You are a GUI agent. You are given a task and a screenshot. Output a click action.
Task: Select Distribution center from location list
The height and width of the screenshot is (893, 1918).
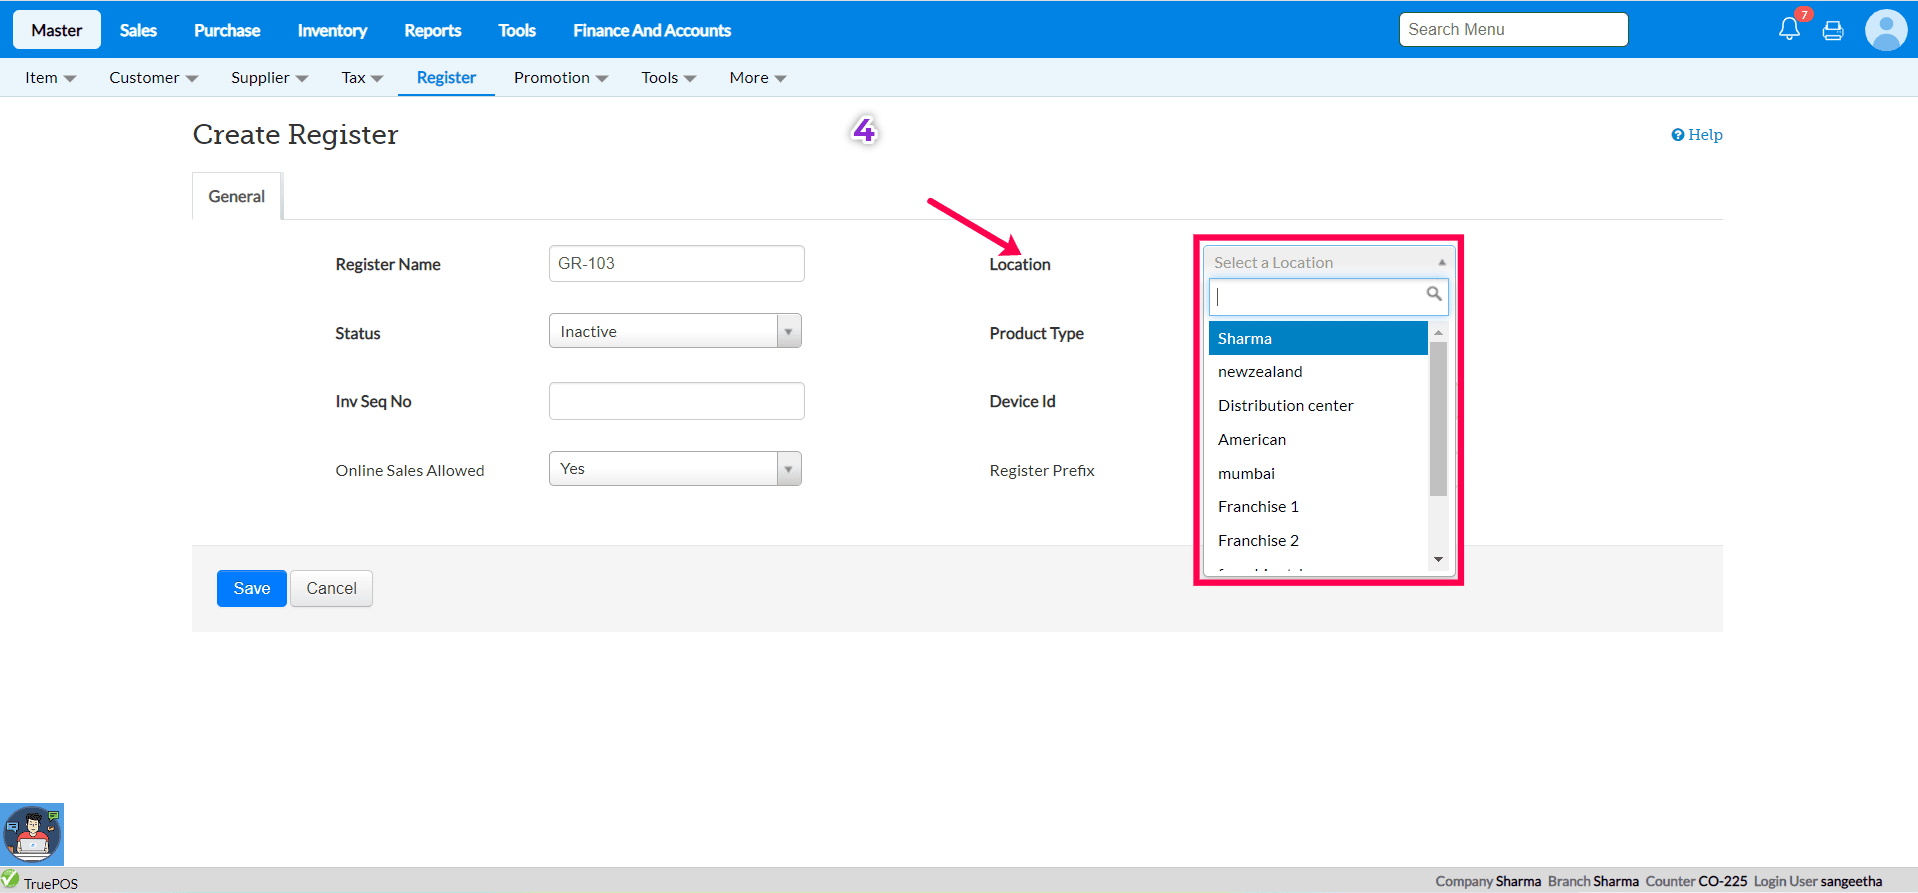coord(1285,406)
